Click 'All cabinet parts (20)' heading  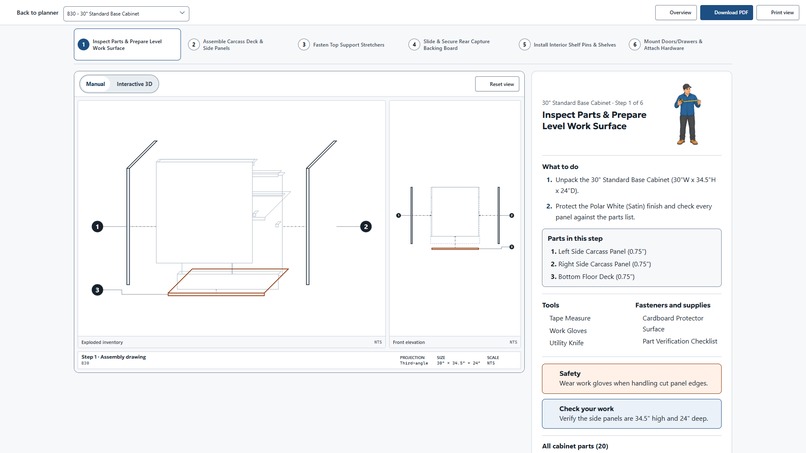[575, 446]
